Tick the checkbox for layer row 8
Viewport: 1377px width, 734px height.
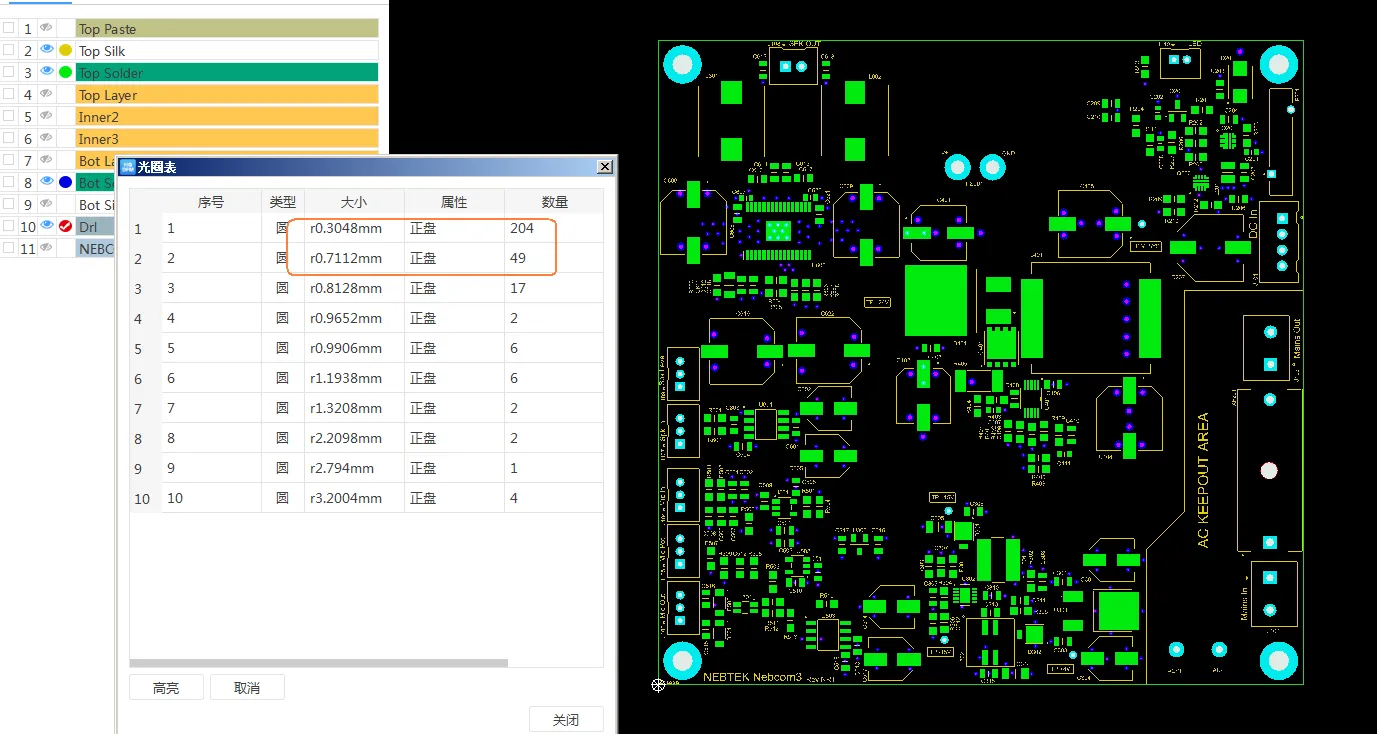9,182
